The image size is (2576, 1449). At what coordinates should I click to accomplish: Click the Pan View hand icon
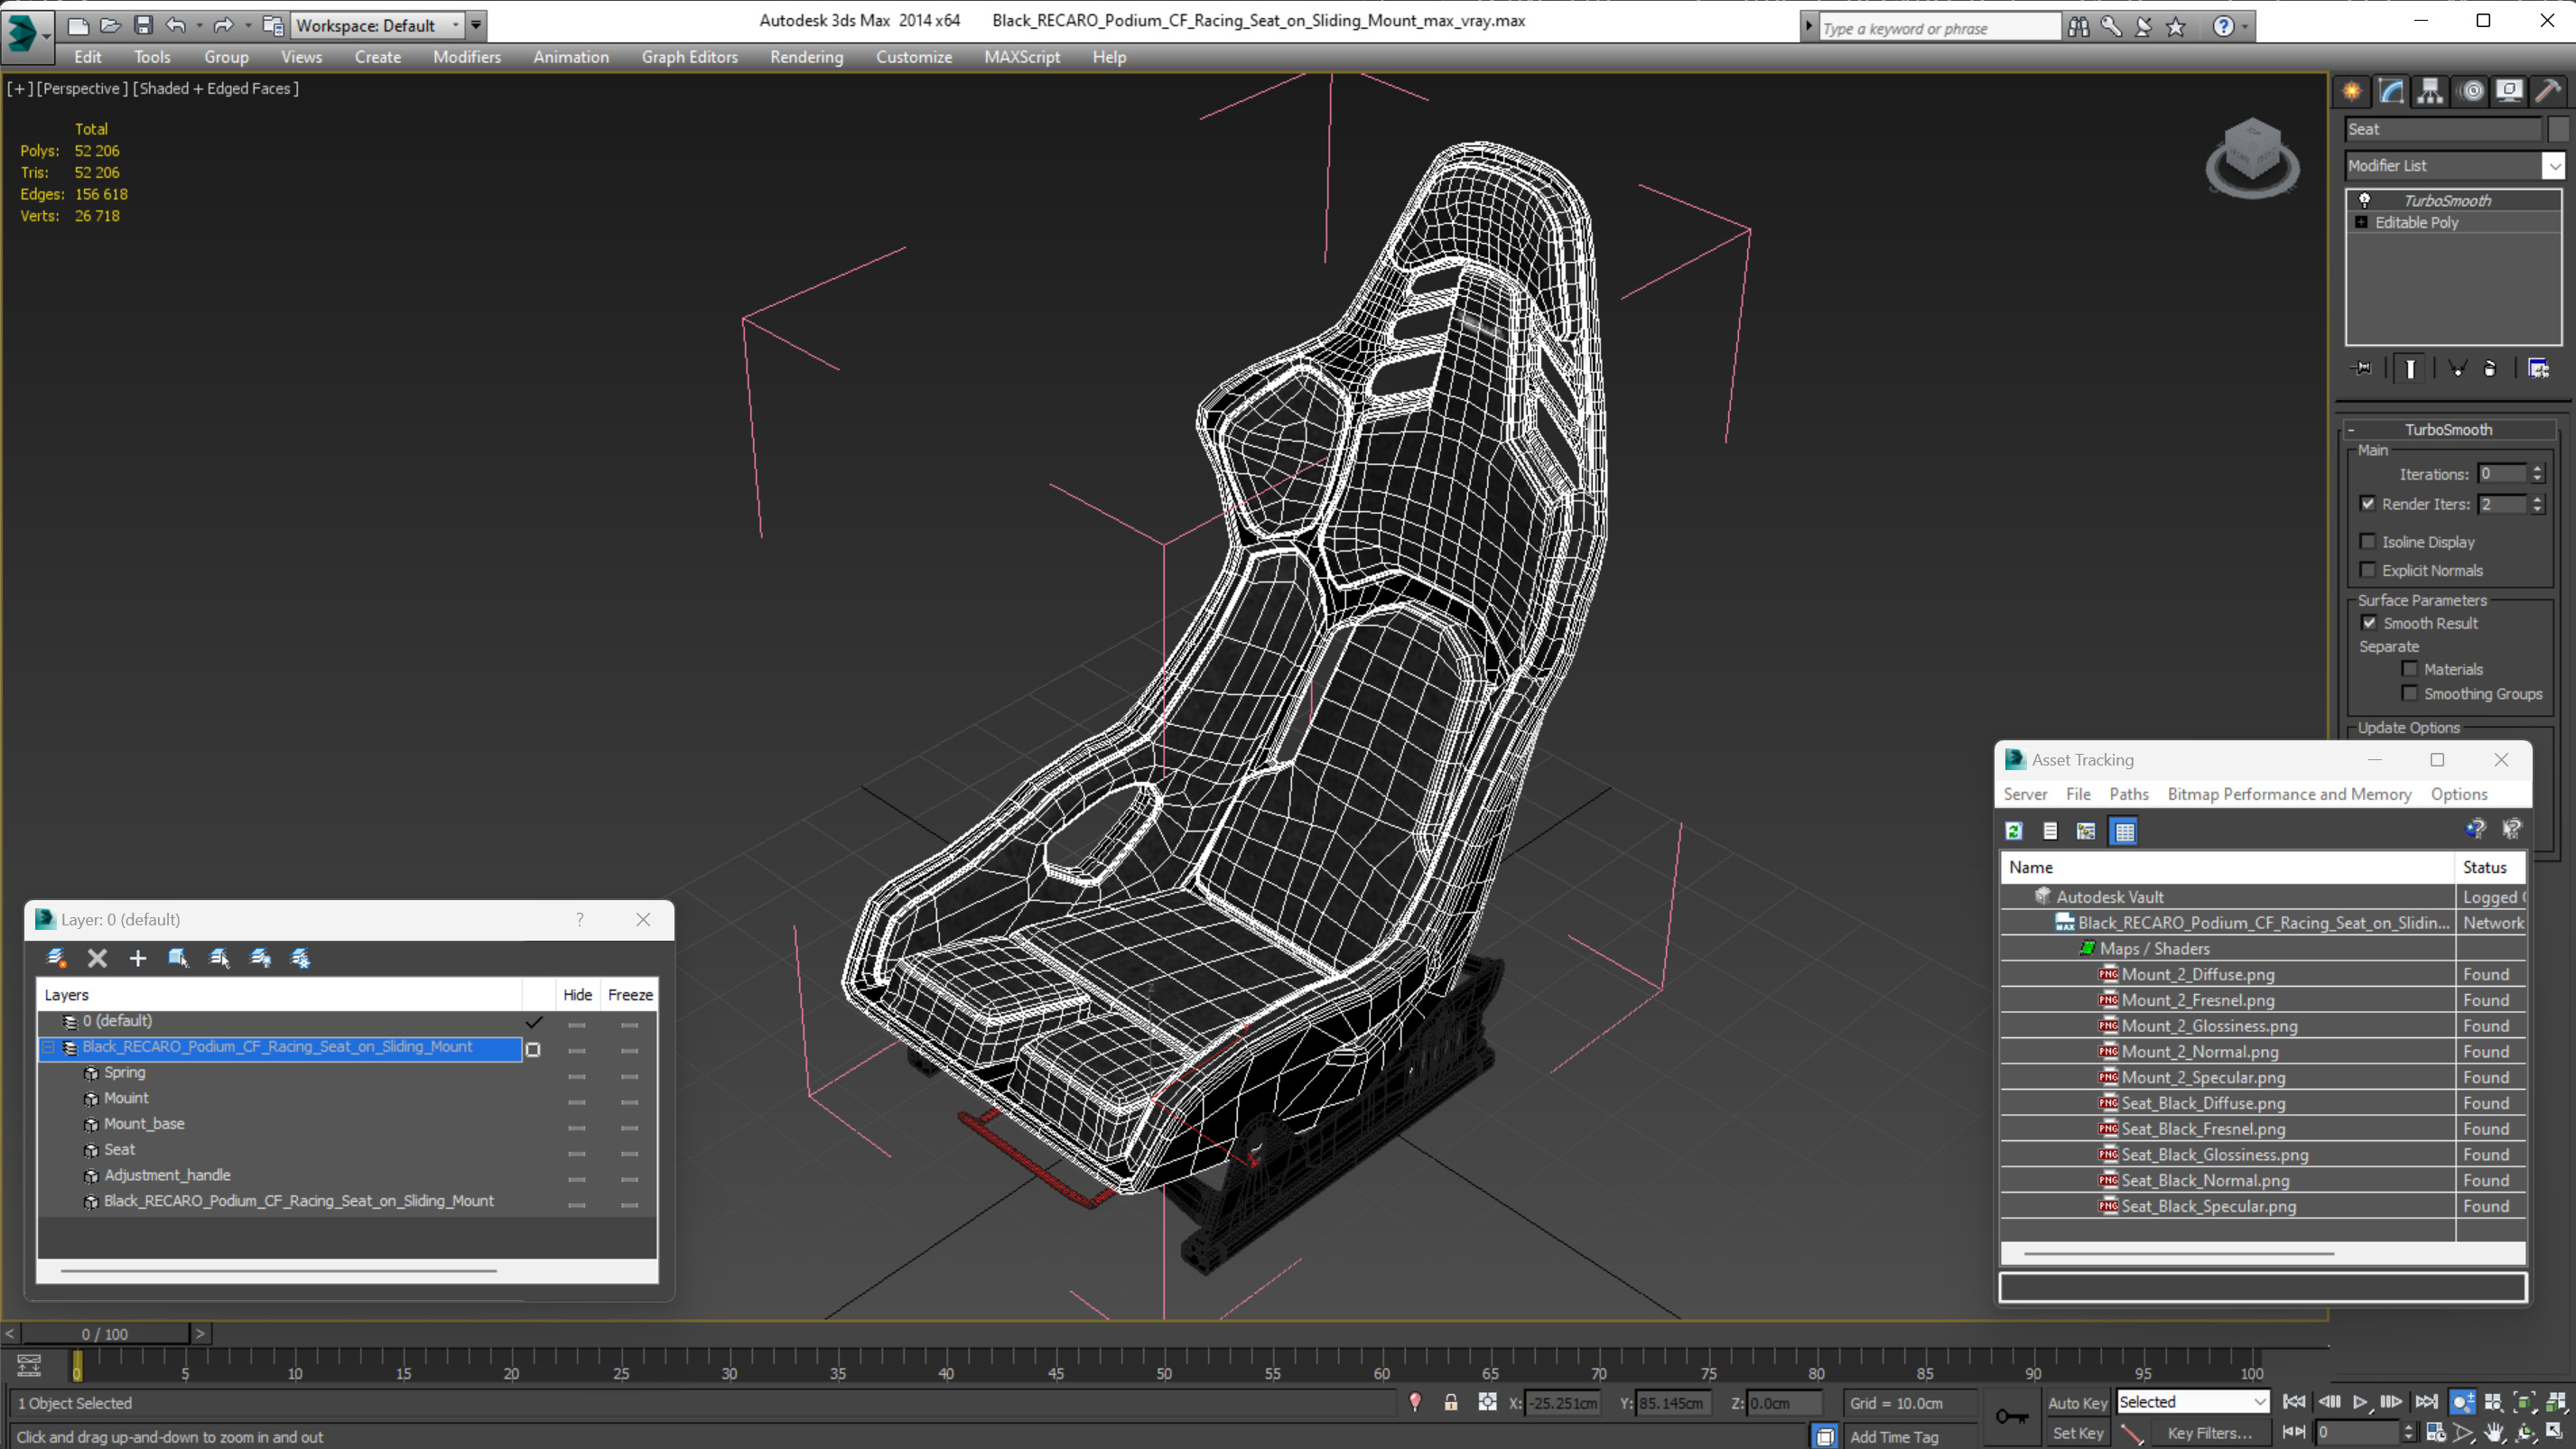pos(2494,1433)
